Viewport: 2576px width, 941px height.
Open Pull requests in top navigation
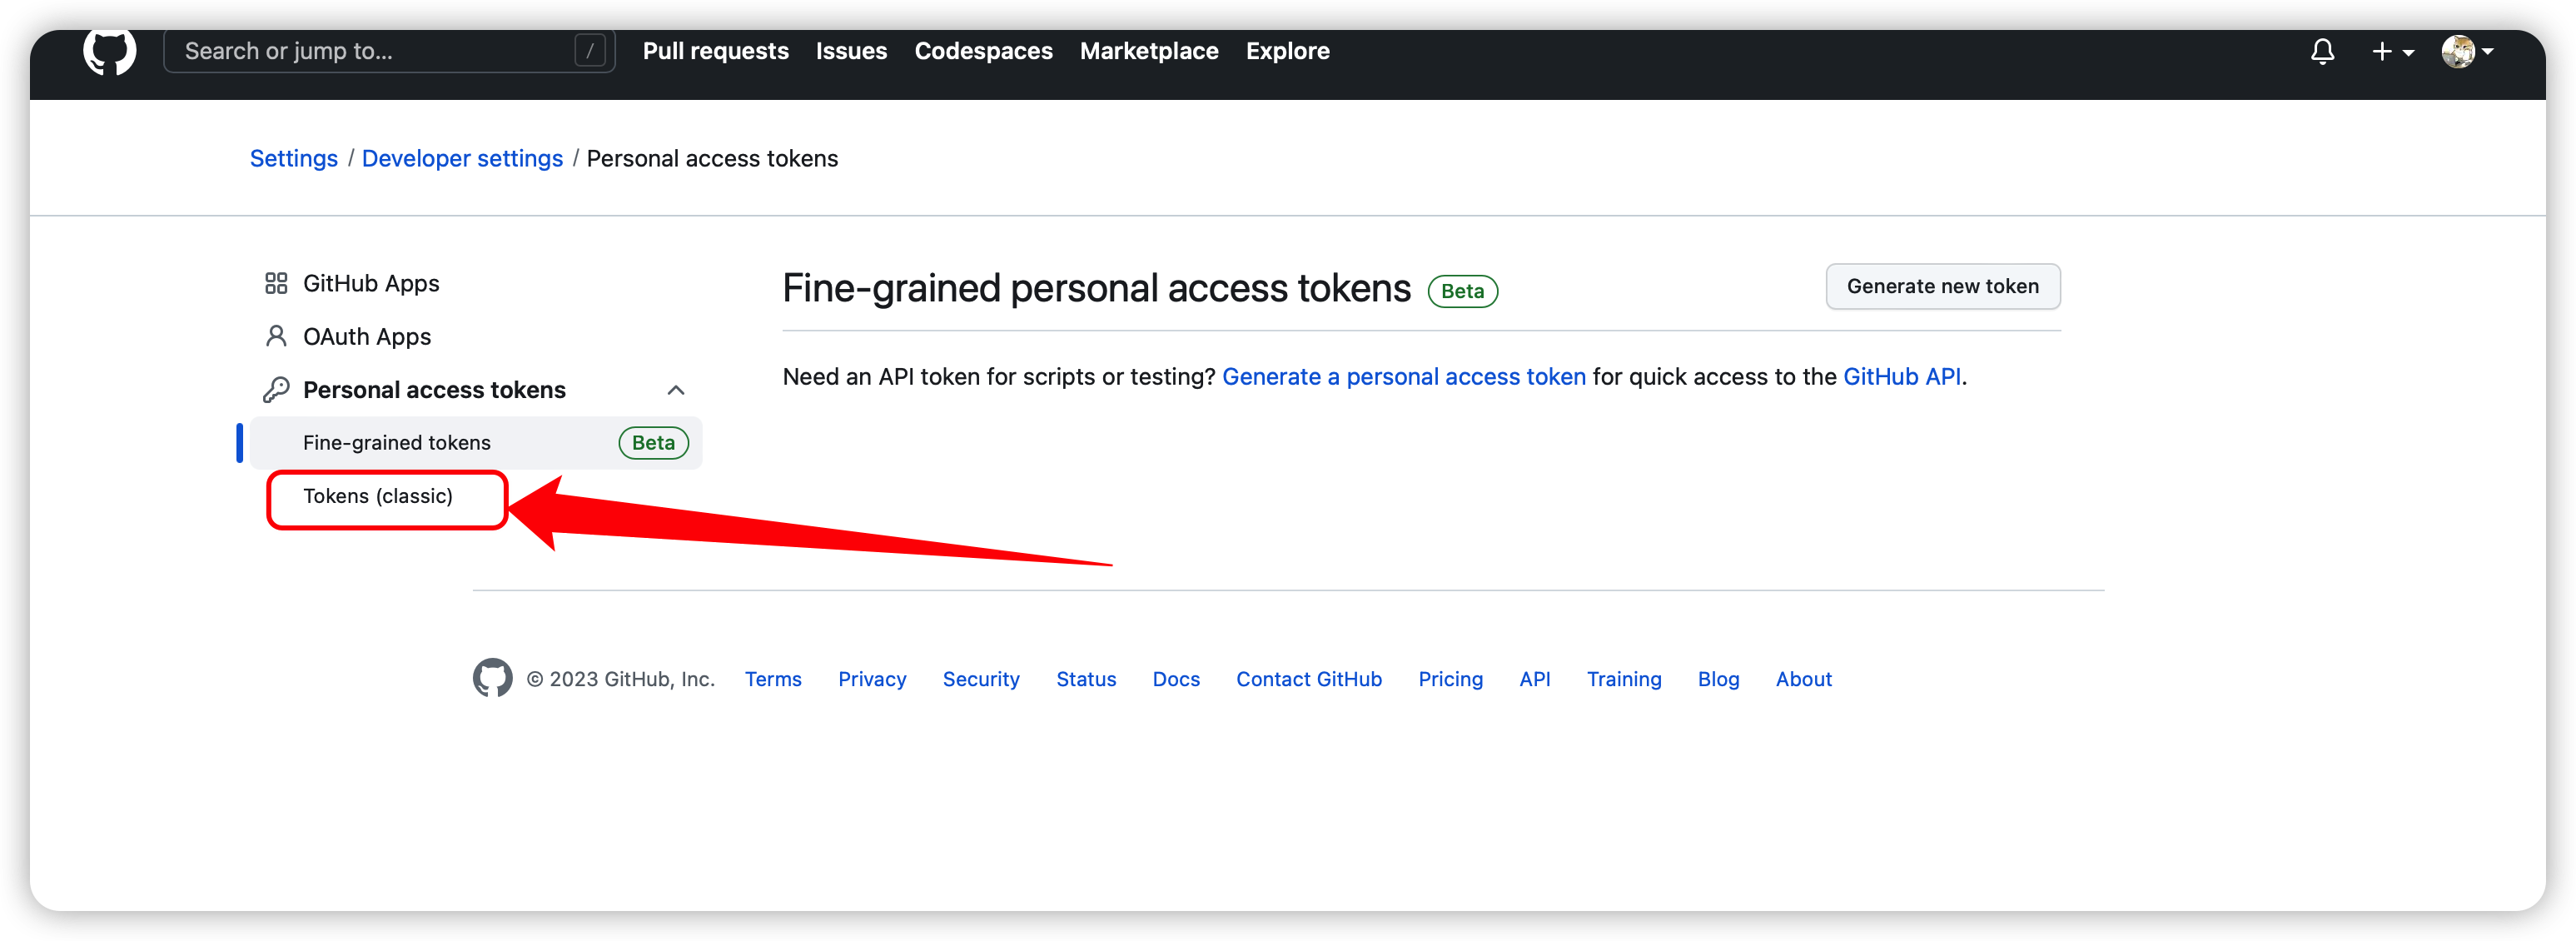(x=715, y=51)
